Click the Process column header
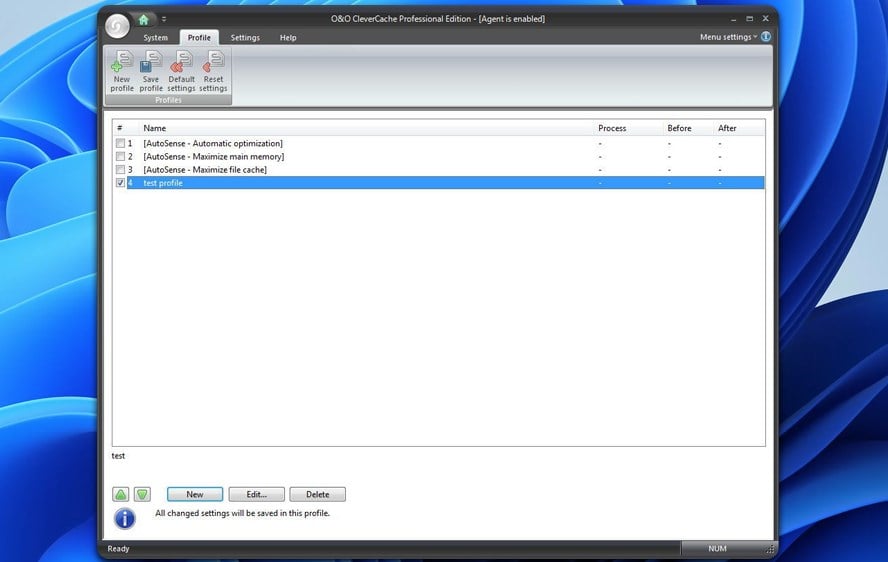The height and width of the screenshot is (562, 888). click(629, 128)
